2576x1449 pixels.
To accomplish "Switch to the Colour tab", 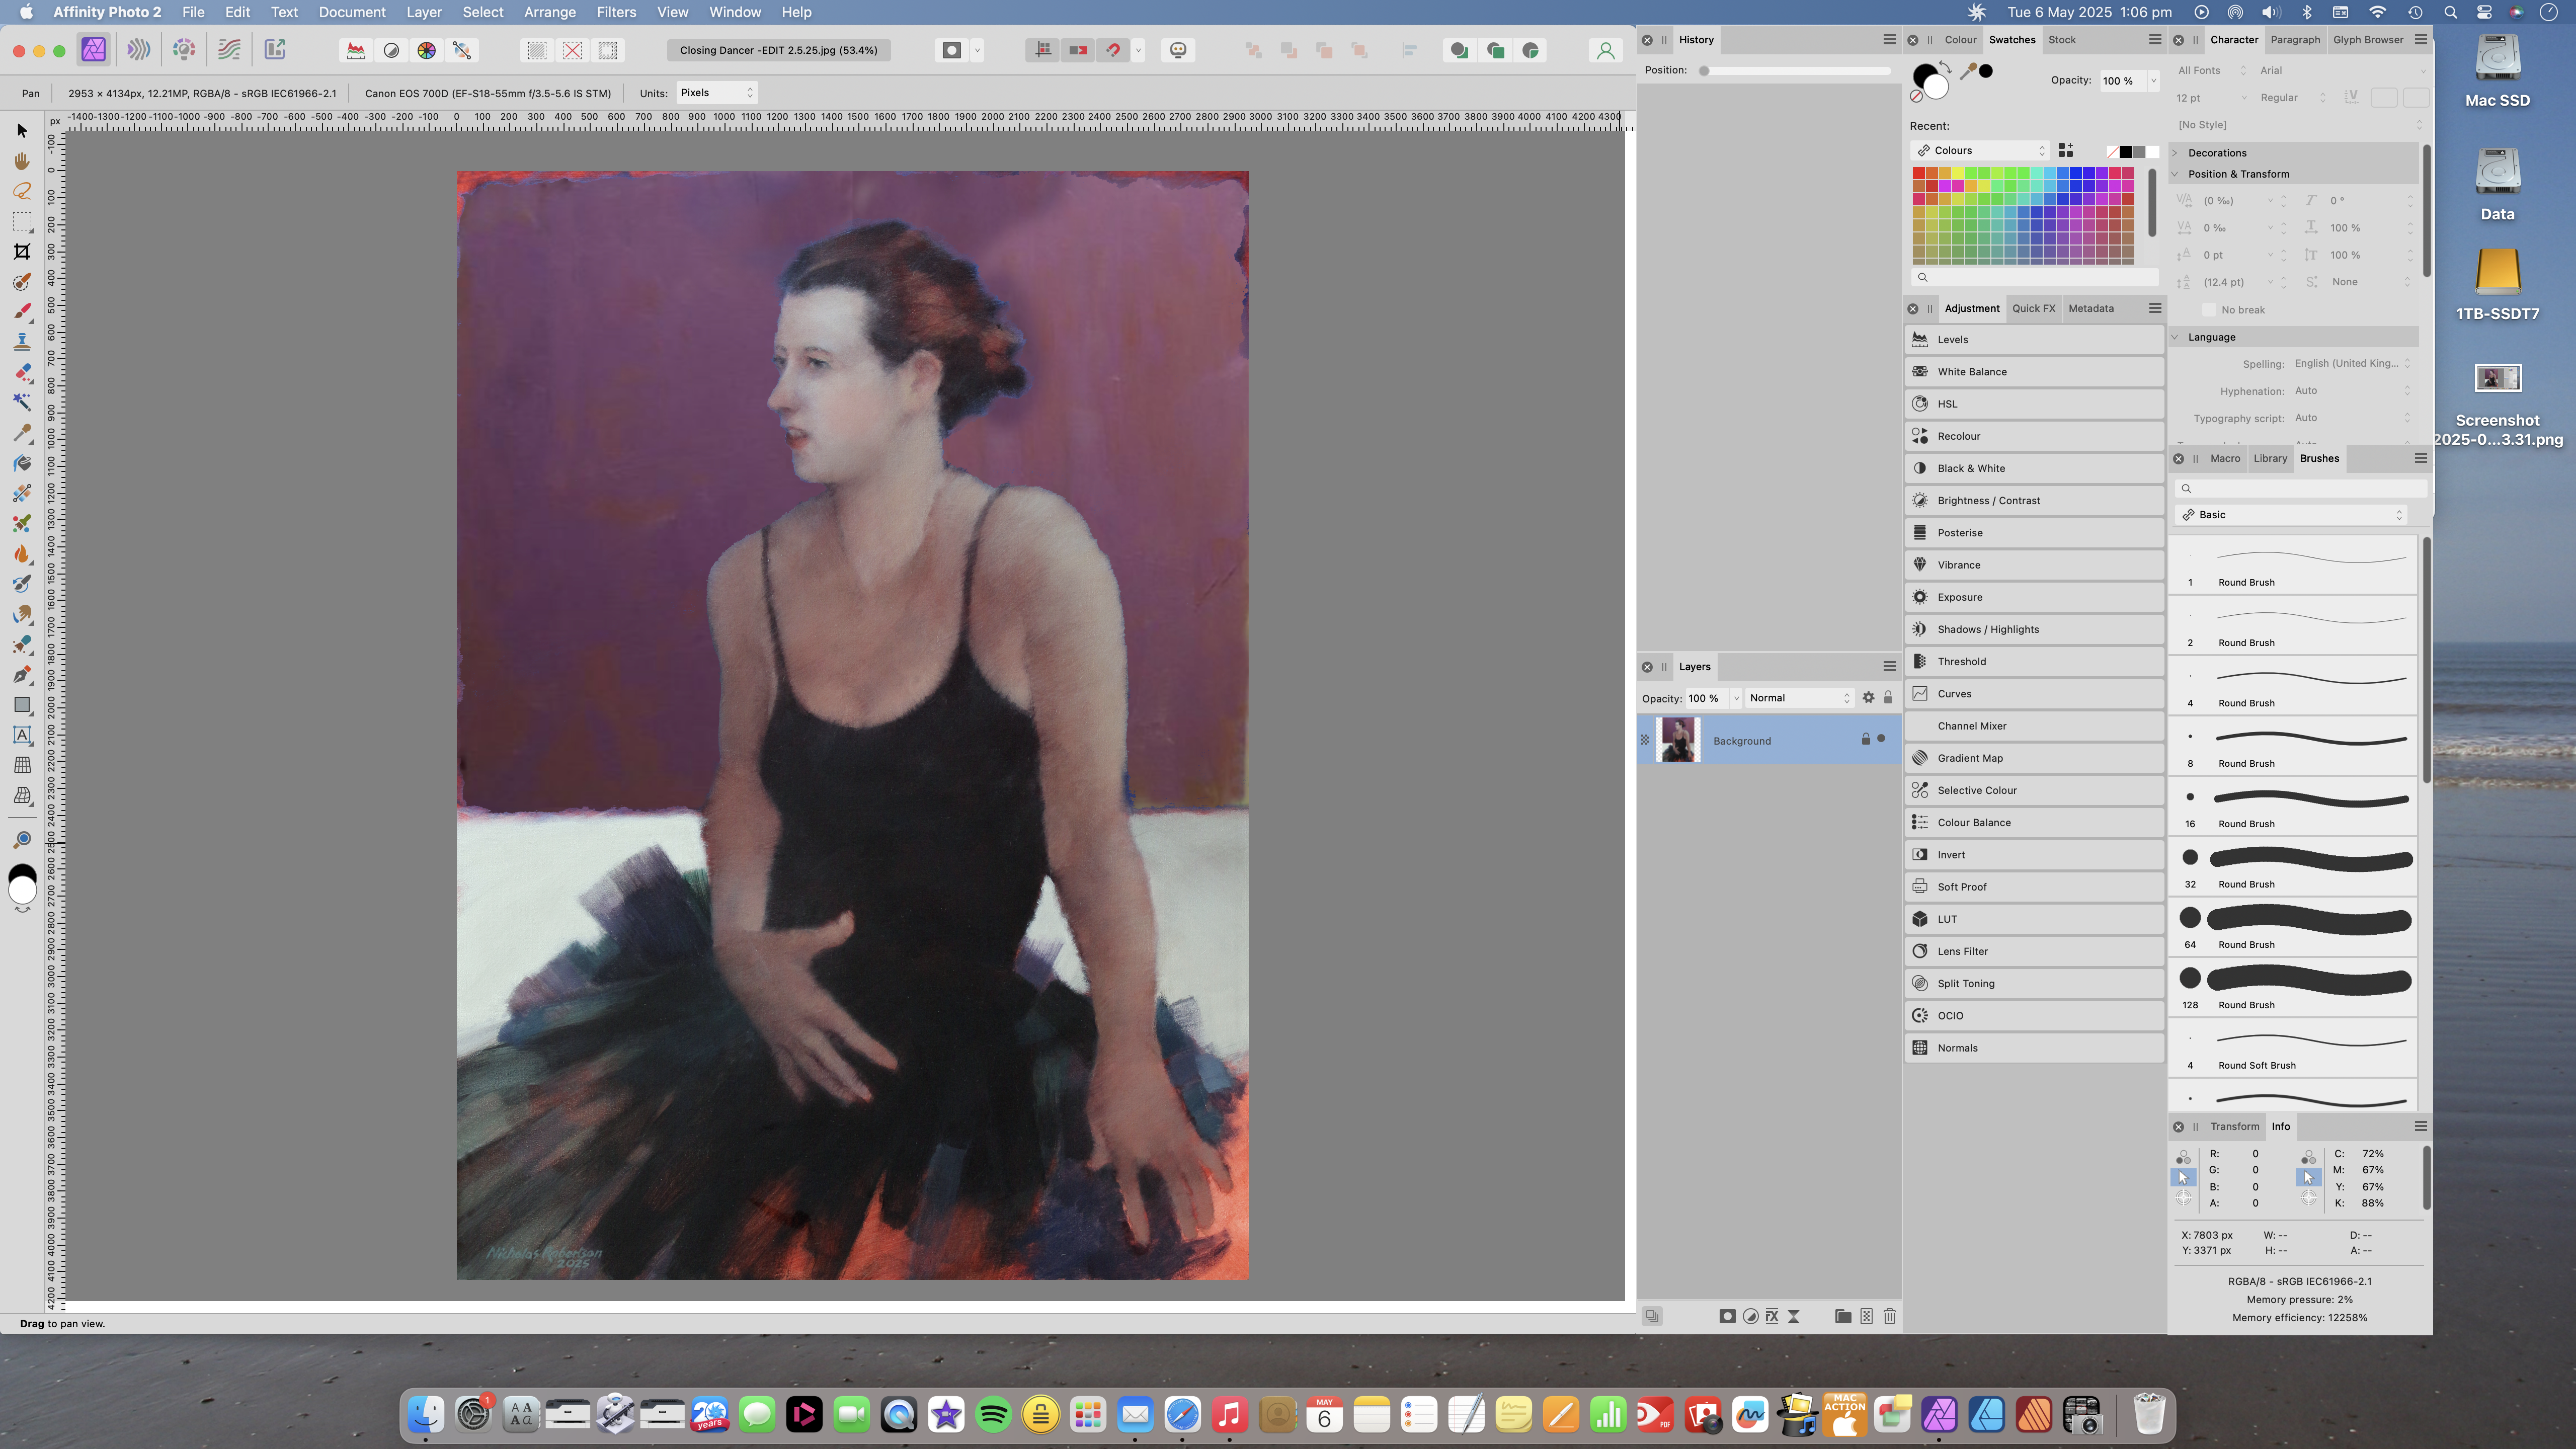I will (x=1960, y=40).
